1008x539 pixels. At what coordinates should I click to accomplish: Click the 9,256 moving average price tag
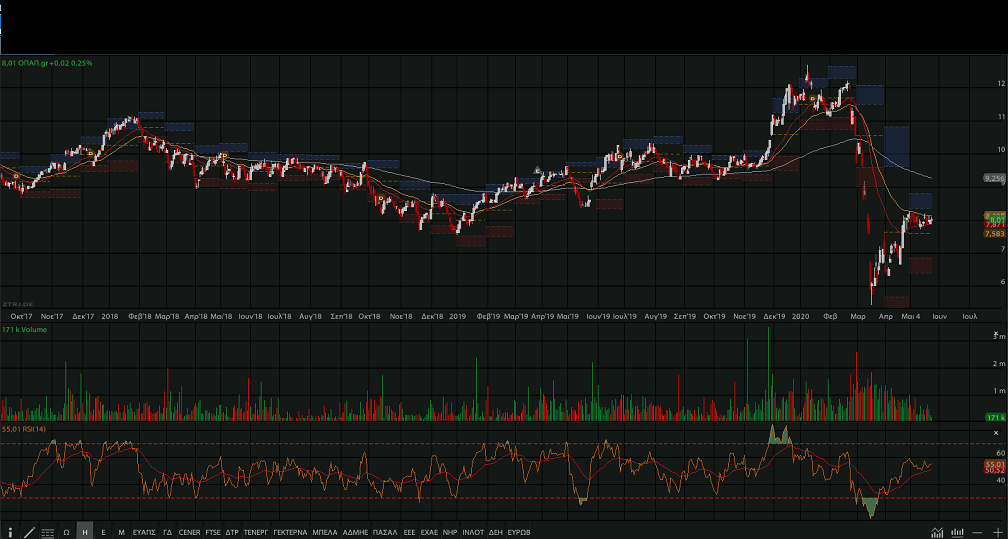coord(993,178)
